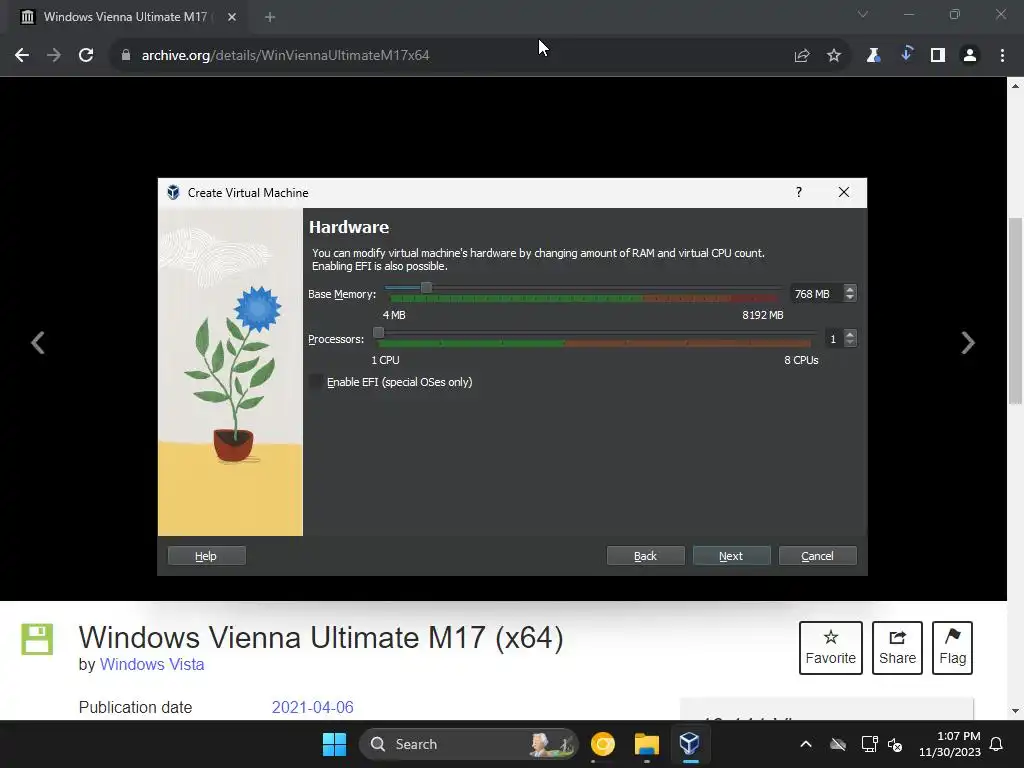Click the lock icon in address bar
1024x768 pixels.
coord(126,56)
